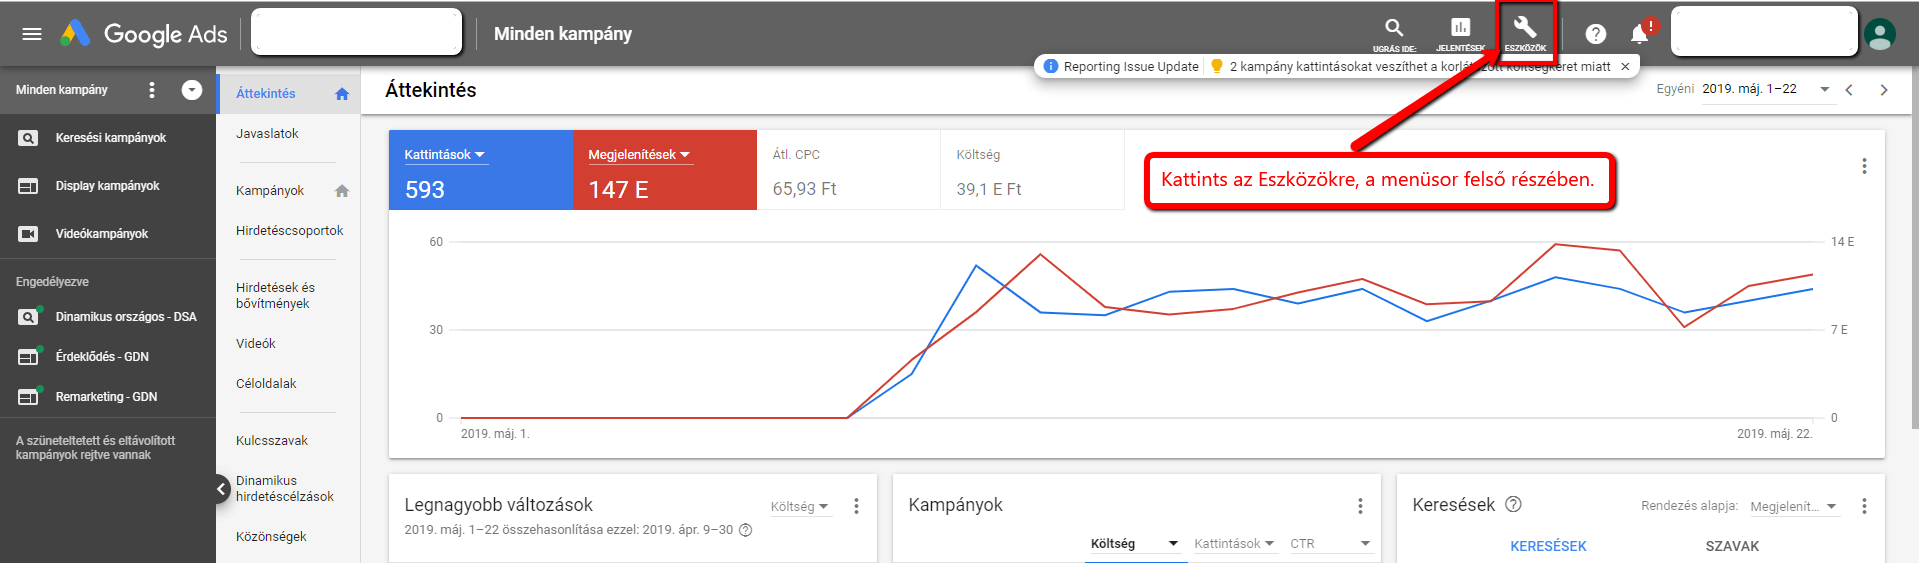Open Céloldalak page
Screen dimensions: 1919x563
[x=266, y=384]
